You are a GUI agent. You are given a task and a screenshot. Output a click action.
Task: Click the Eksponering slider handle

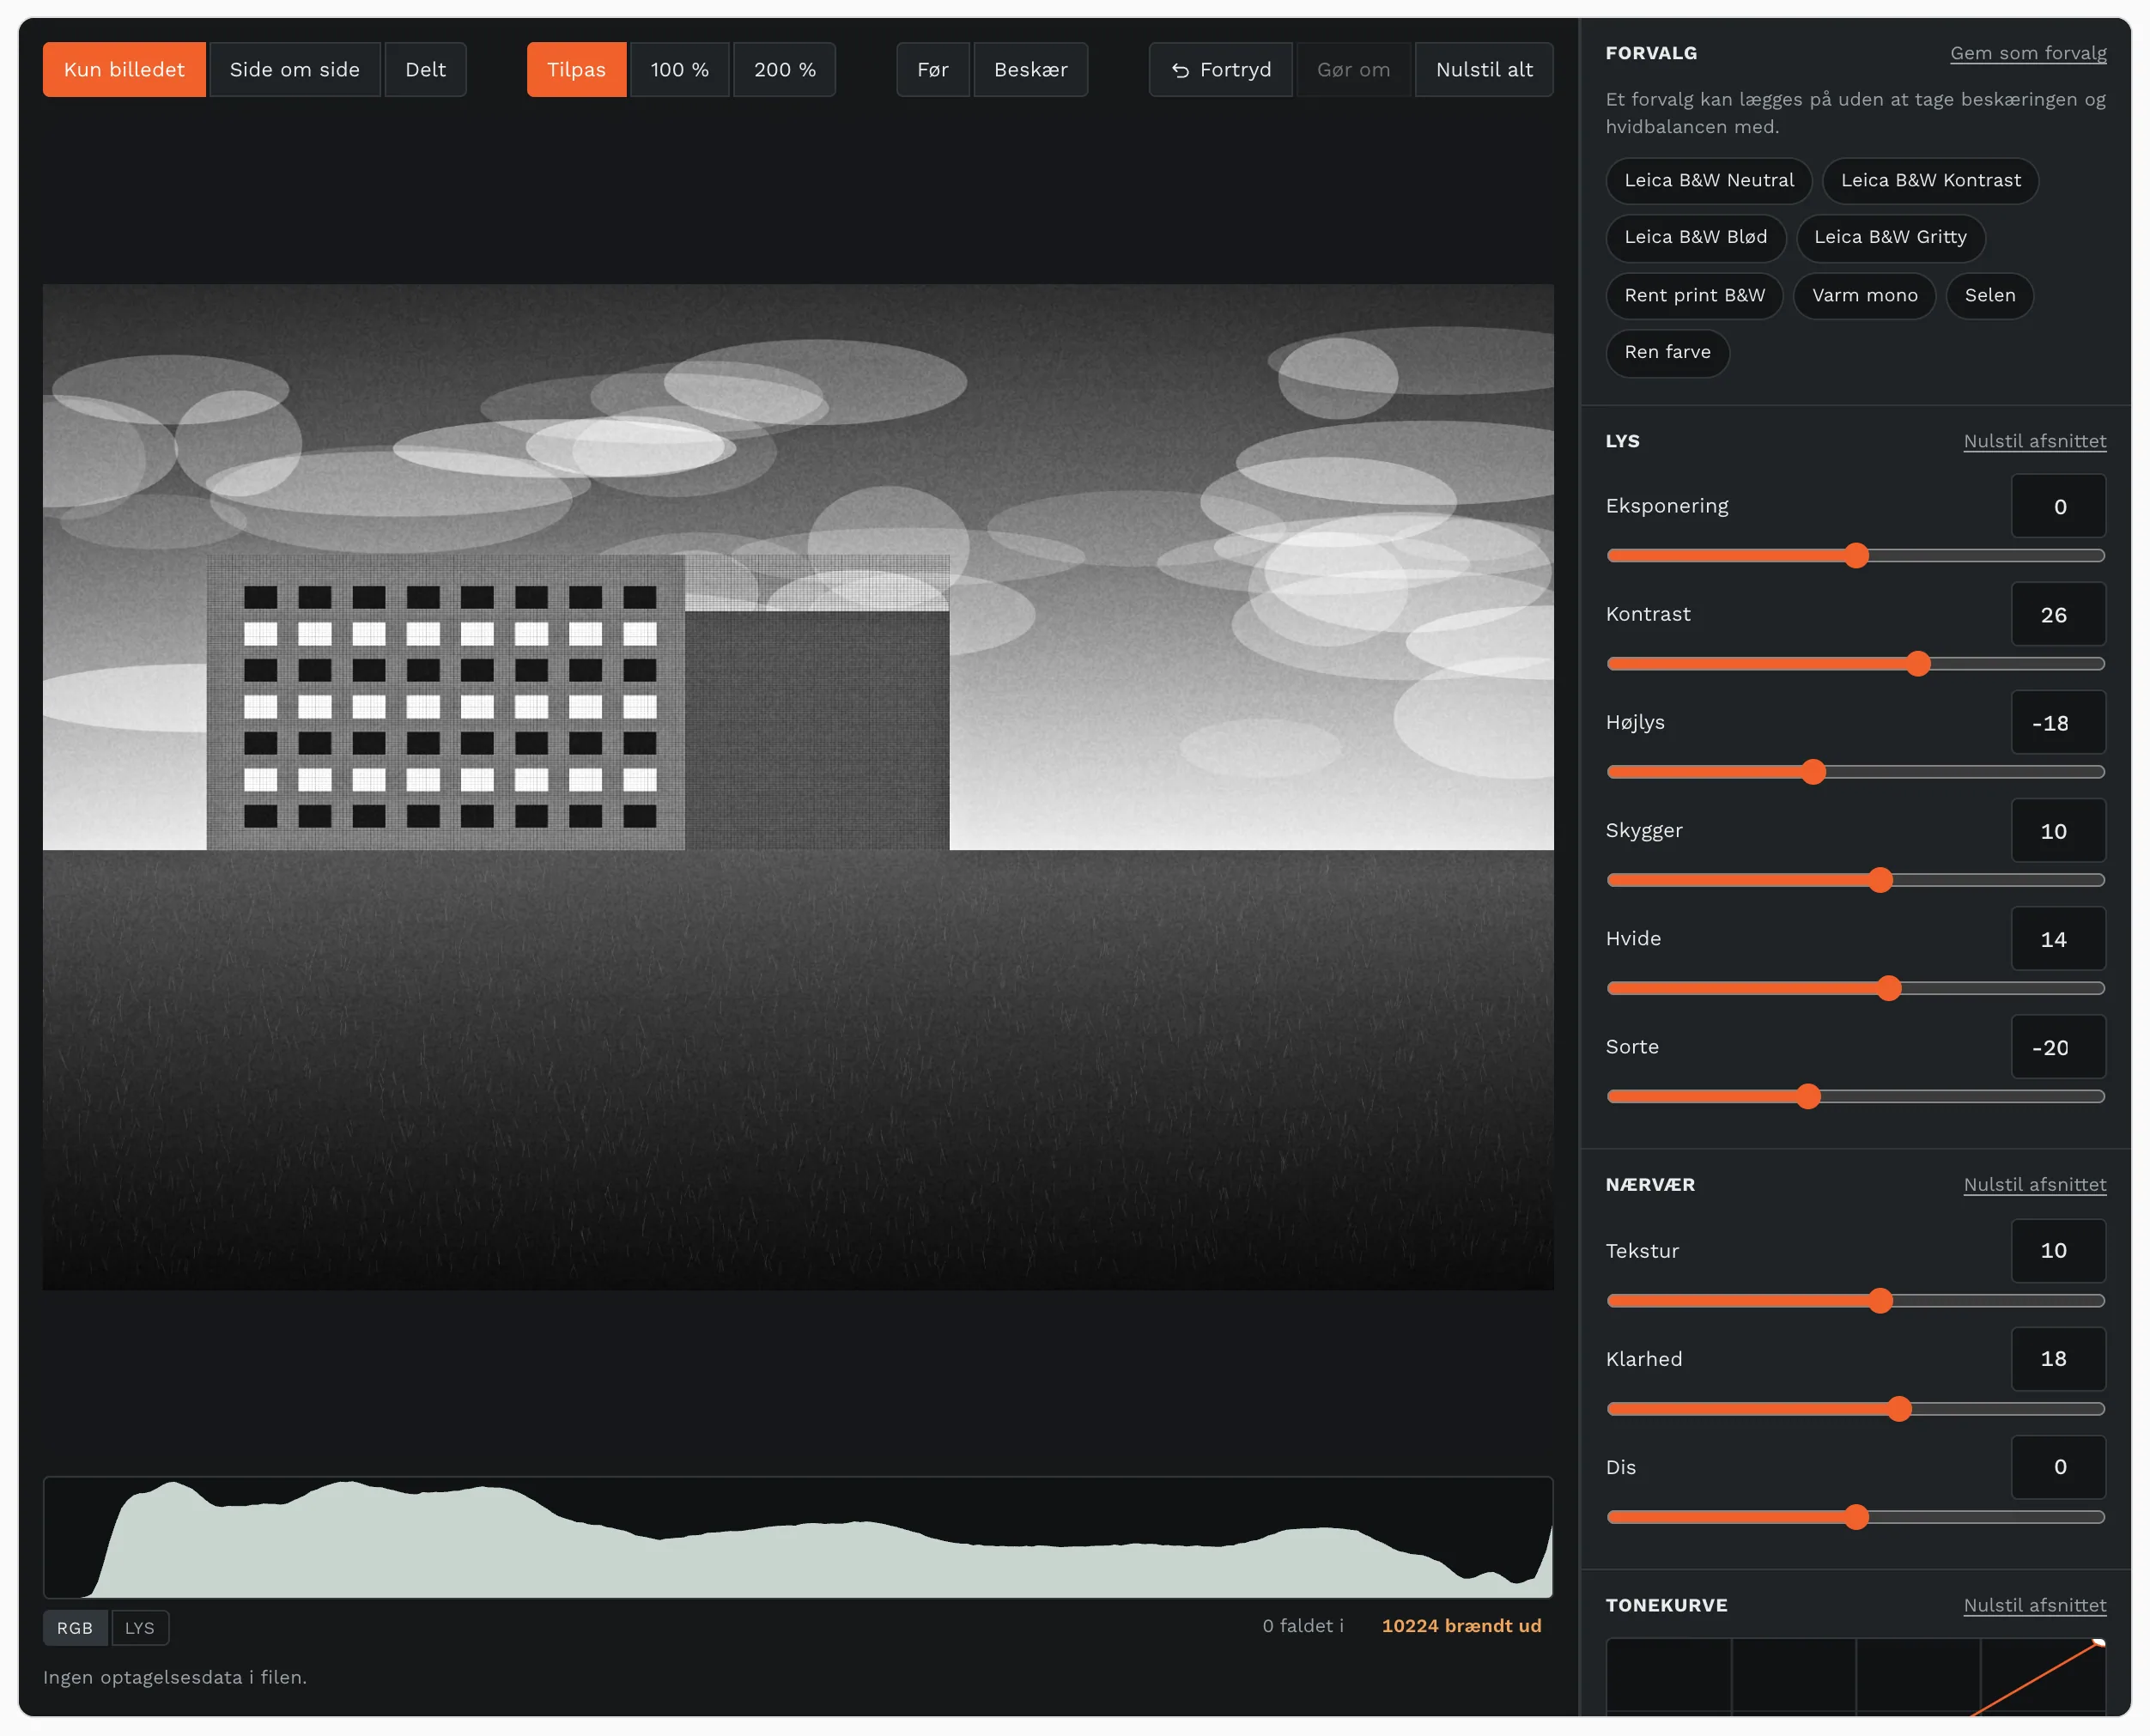1856,556
